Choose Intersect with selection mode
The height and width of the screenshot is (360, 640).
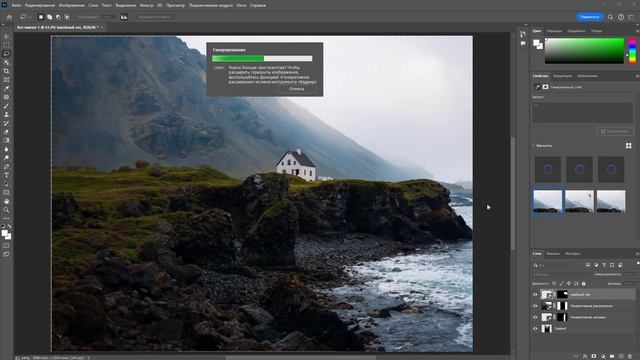[67, 17]
